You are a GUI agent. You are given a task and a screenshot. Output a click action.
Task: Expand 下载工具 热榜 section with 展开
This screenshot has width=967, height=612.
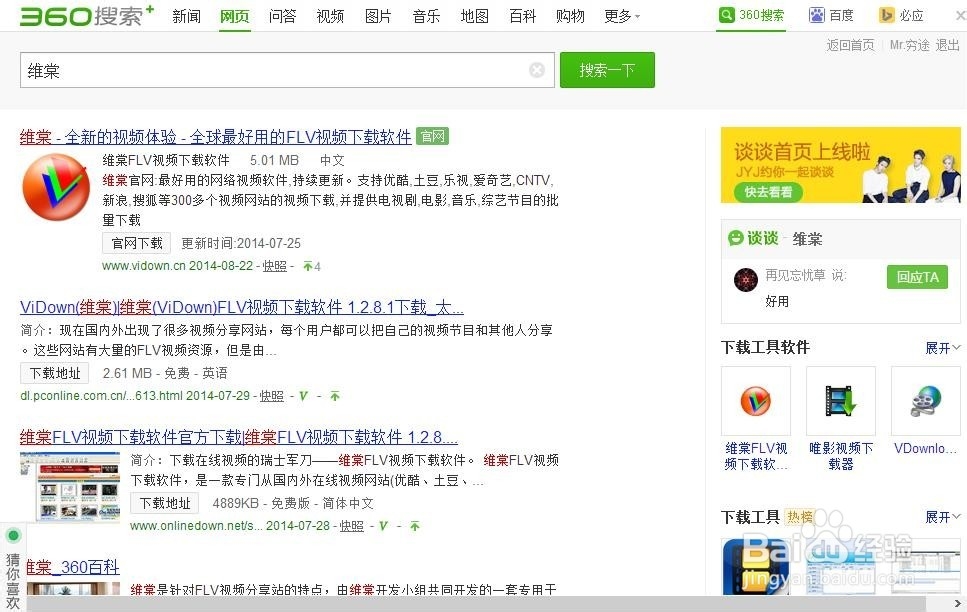pyautogui.click(x=943, y=517)
